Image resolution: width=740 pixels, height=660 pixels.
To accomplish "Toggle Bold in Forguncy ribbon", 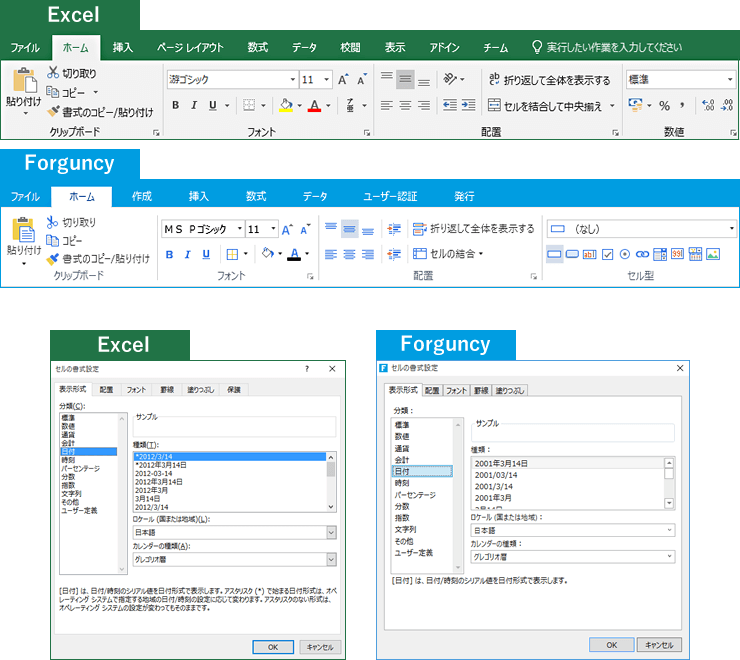I will click(169, 254).
